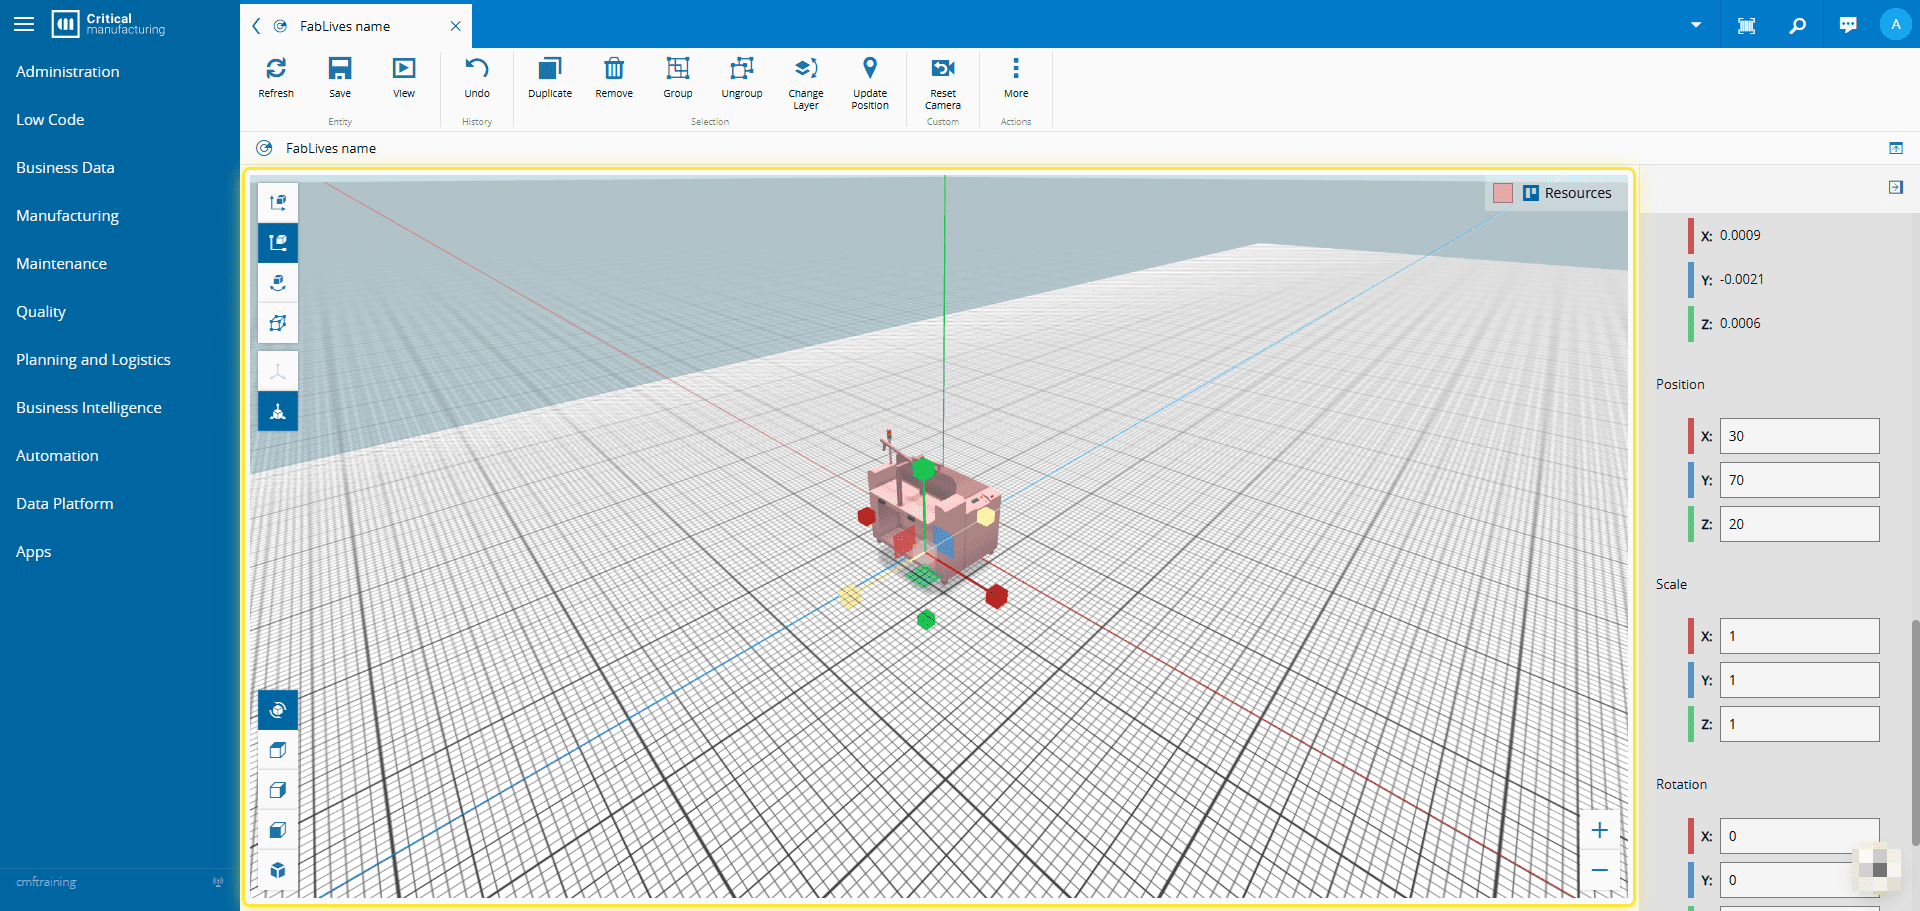Screen dimensions: 1920x911
Task: Open the Manufacturing menu in sidebar
Action: [67, 216]
